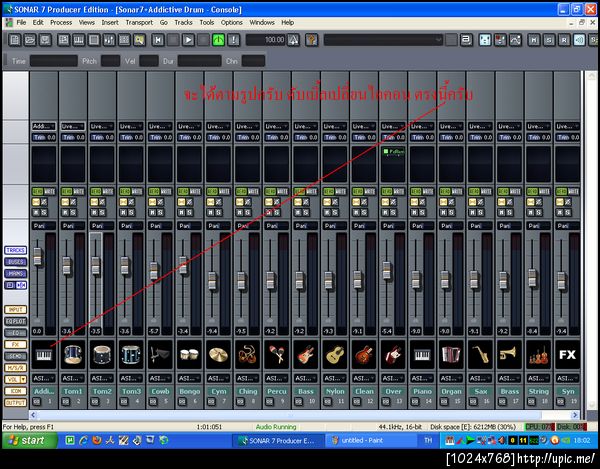600x469 pixels.
Task: Open the Bass ASI output dropdown
Action: 306,378
